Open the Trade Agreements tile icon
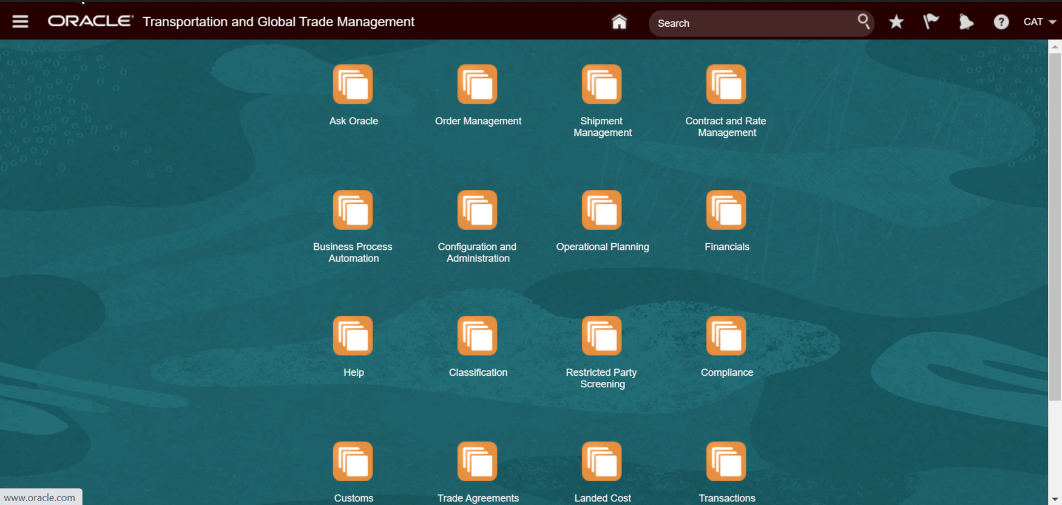This screenshot has width=1062, height=505. [477, 462]
